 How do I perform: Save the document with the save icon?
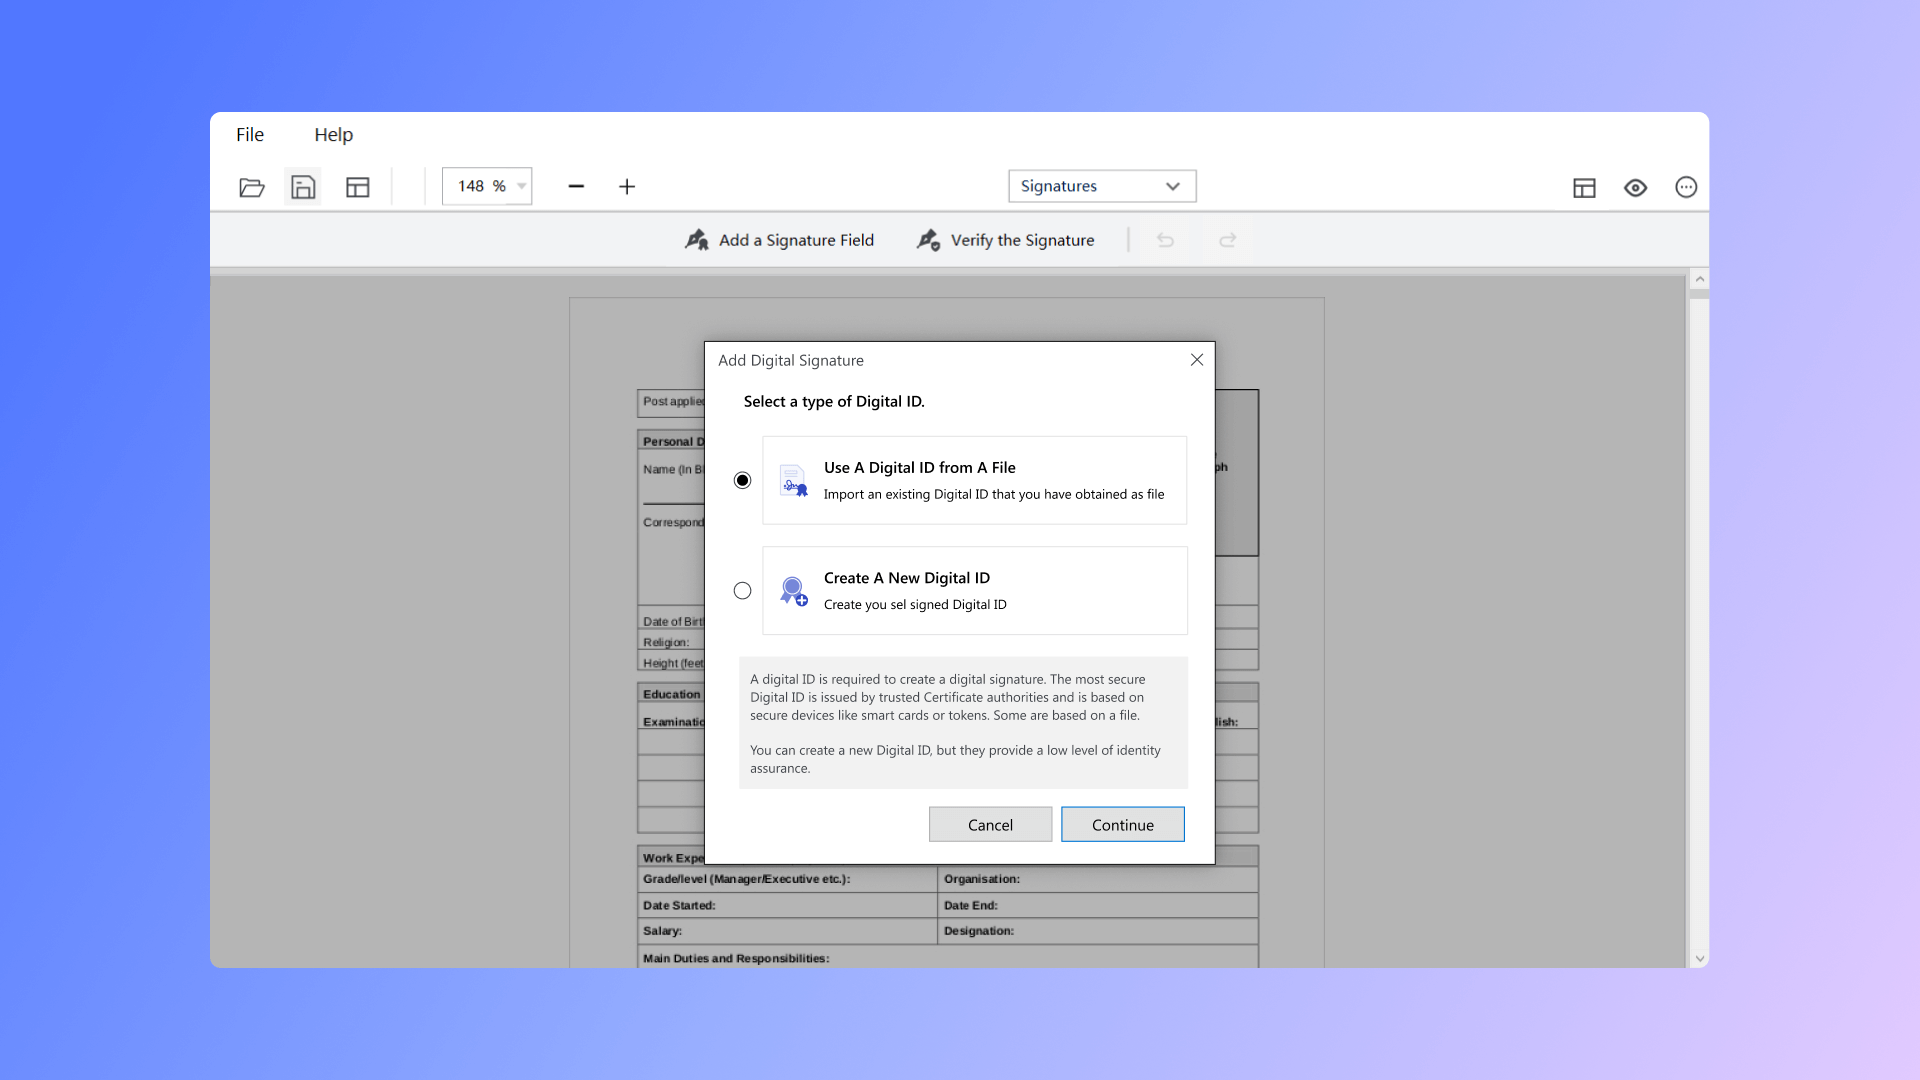[x=303, y=187]
